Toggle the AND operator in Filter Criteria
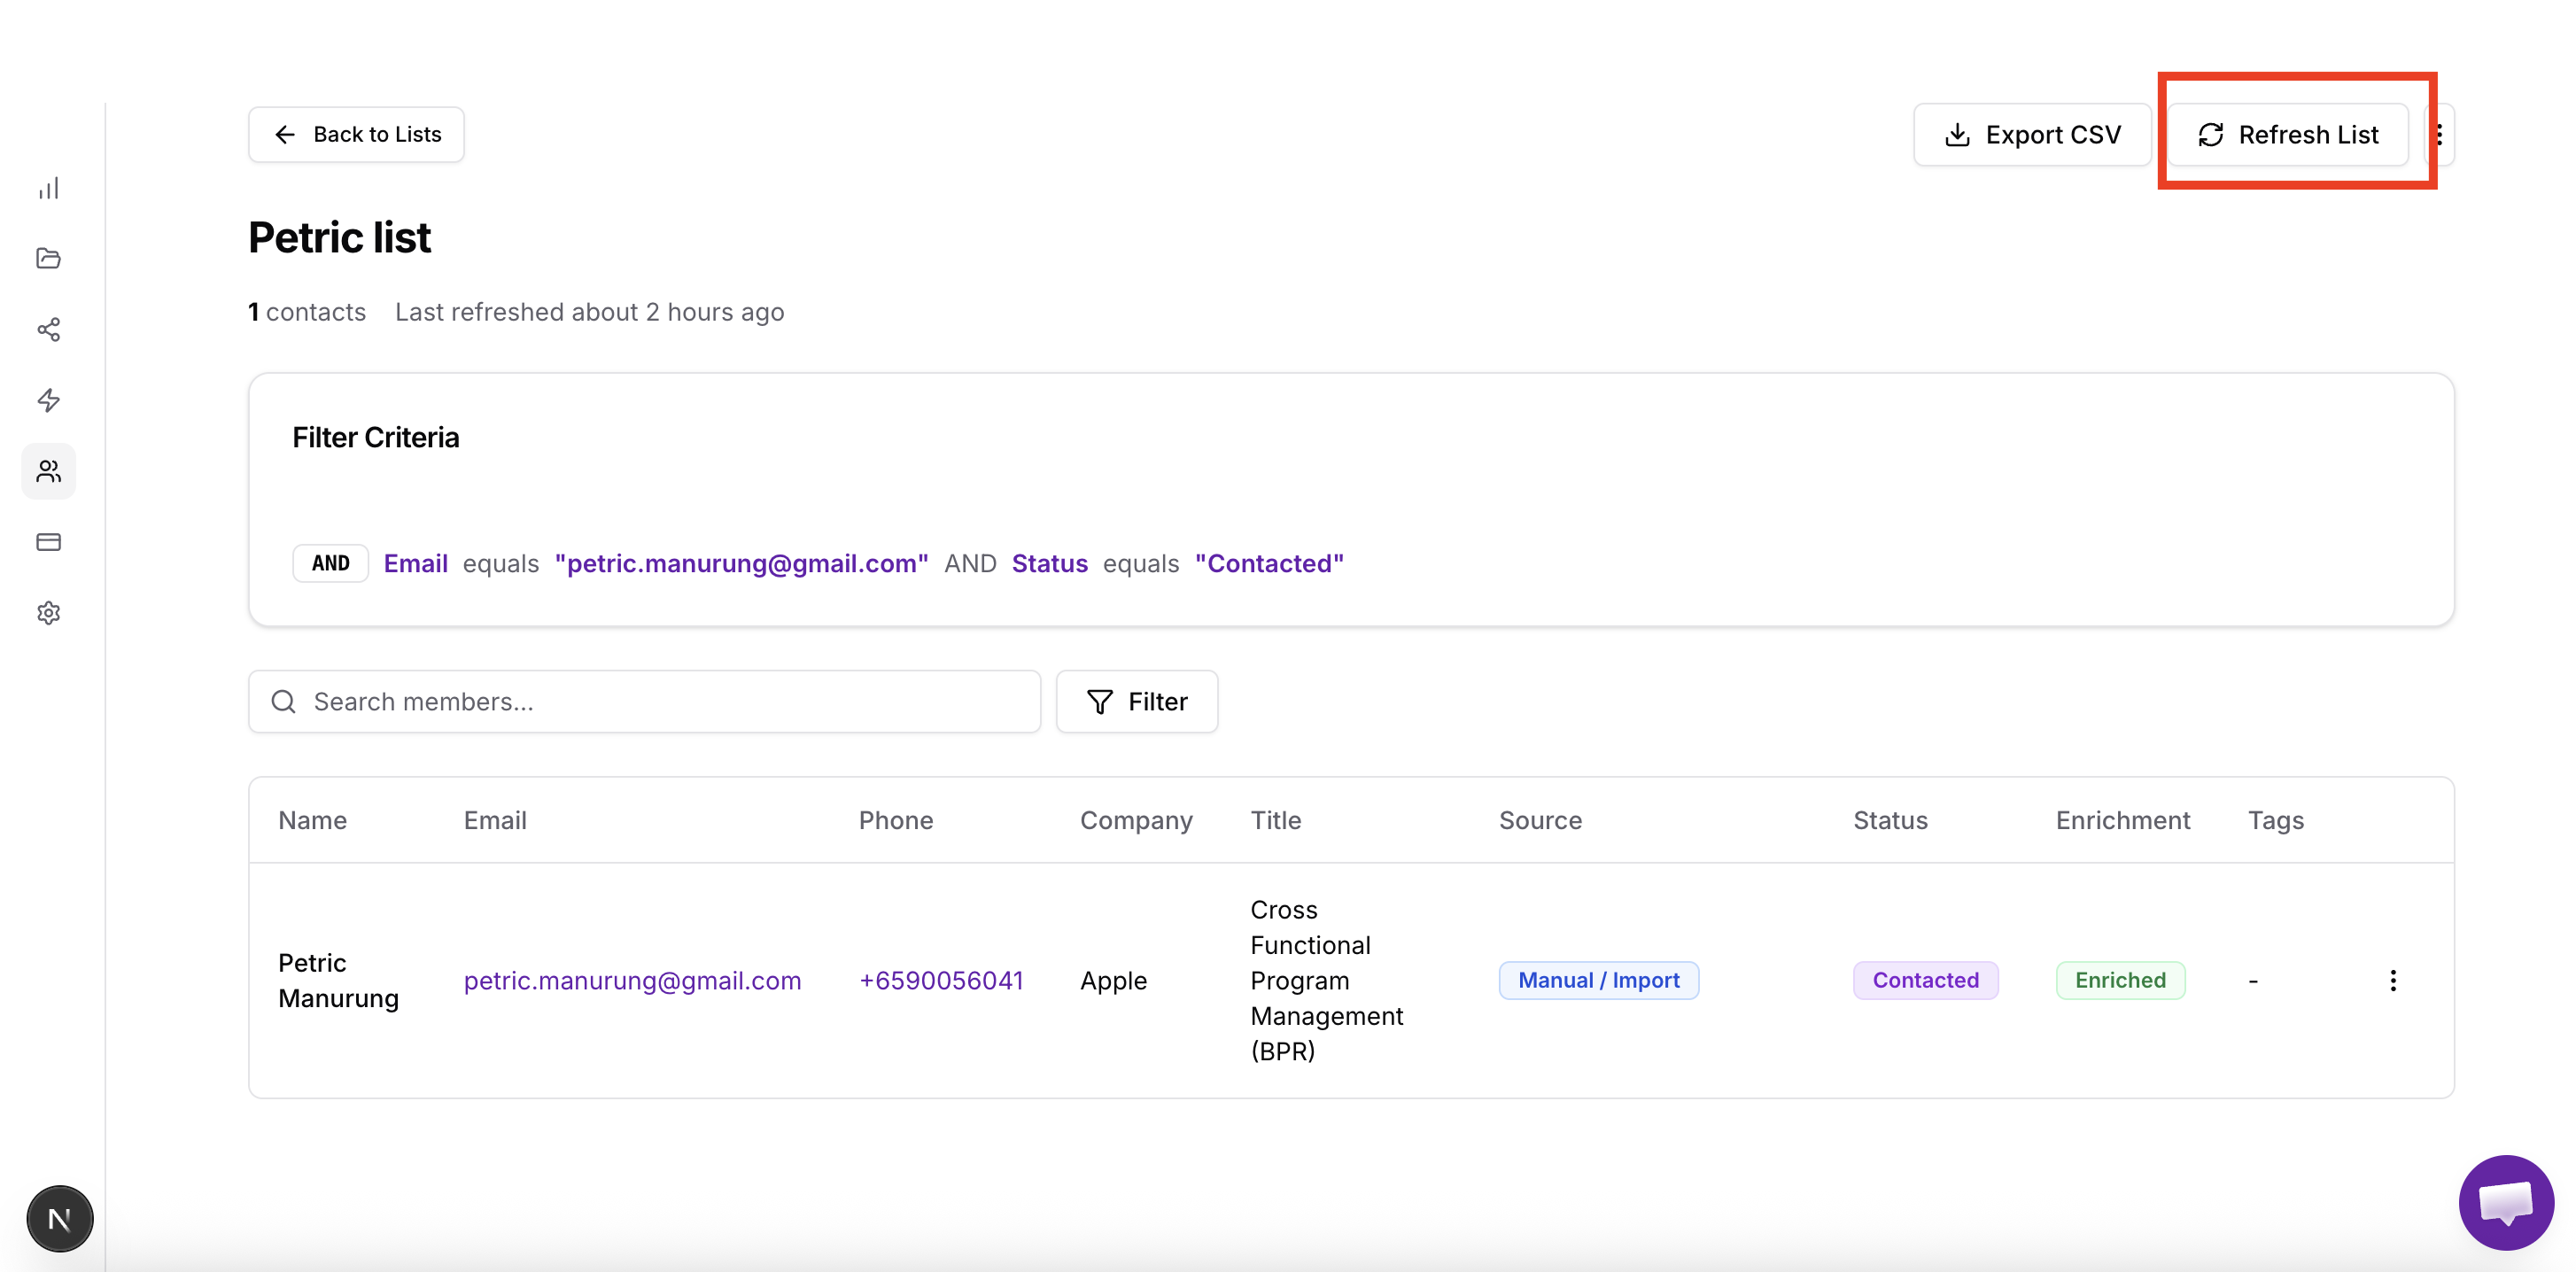 [329, 563]
